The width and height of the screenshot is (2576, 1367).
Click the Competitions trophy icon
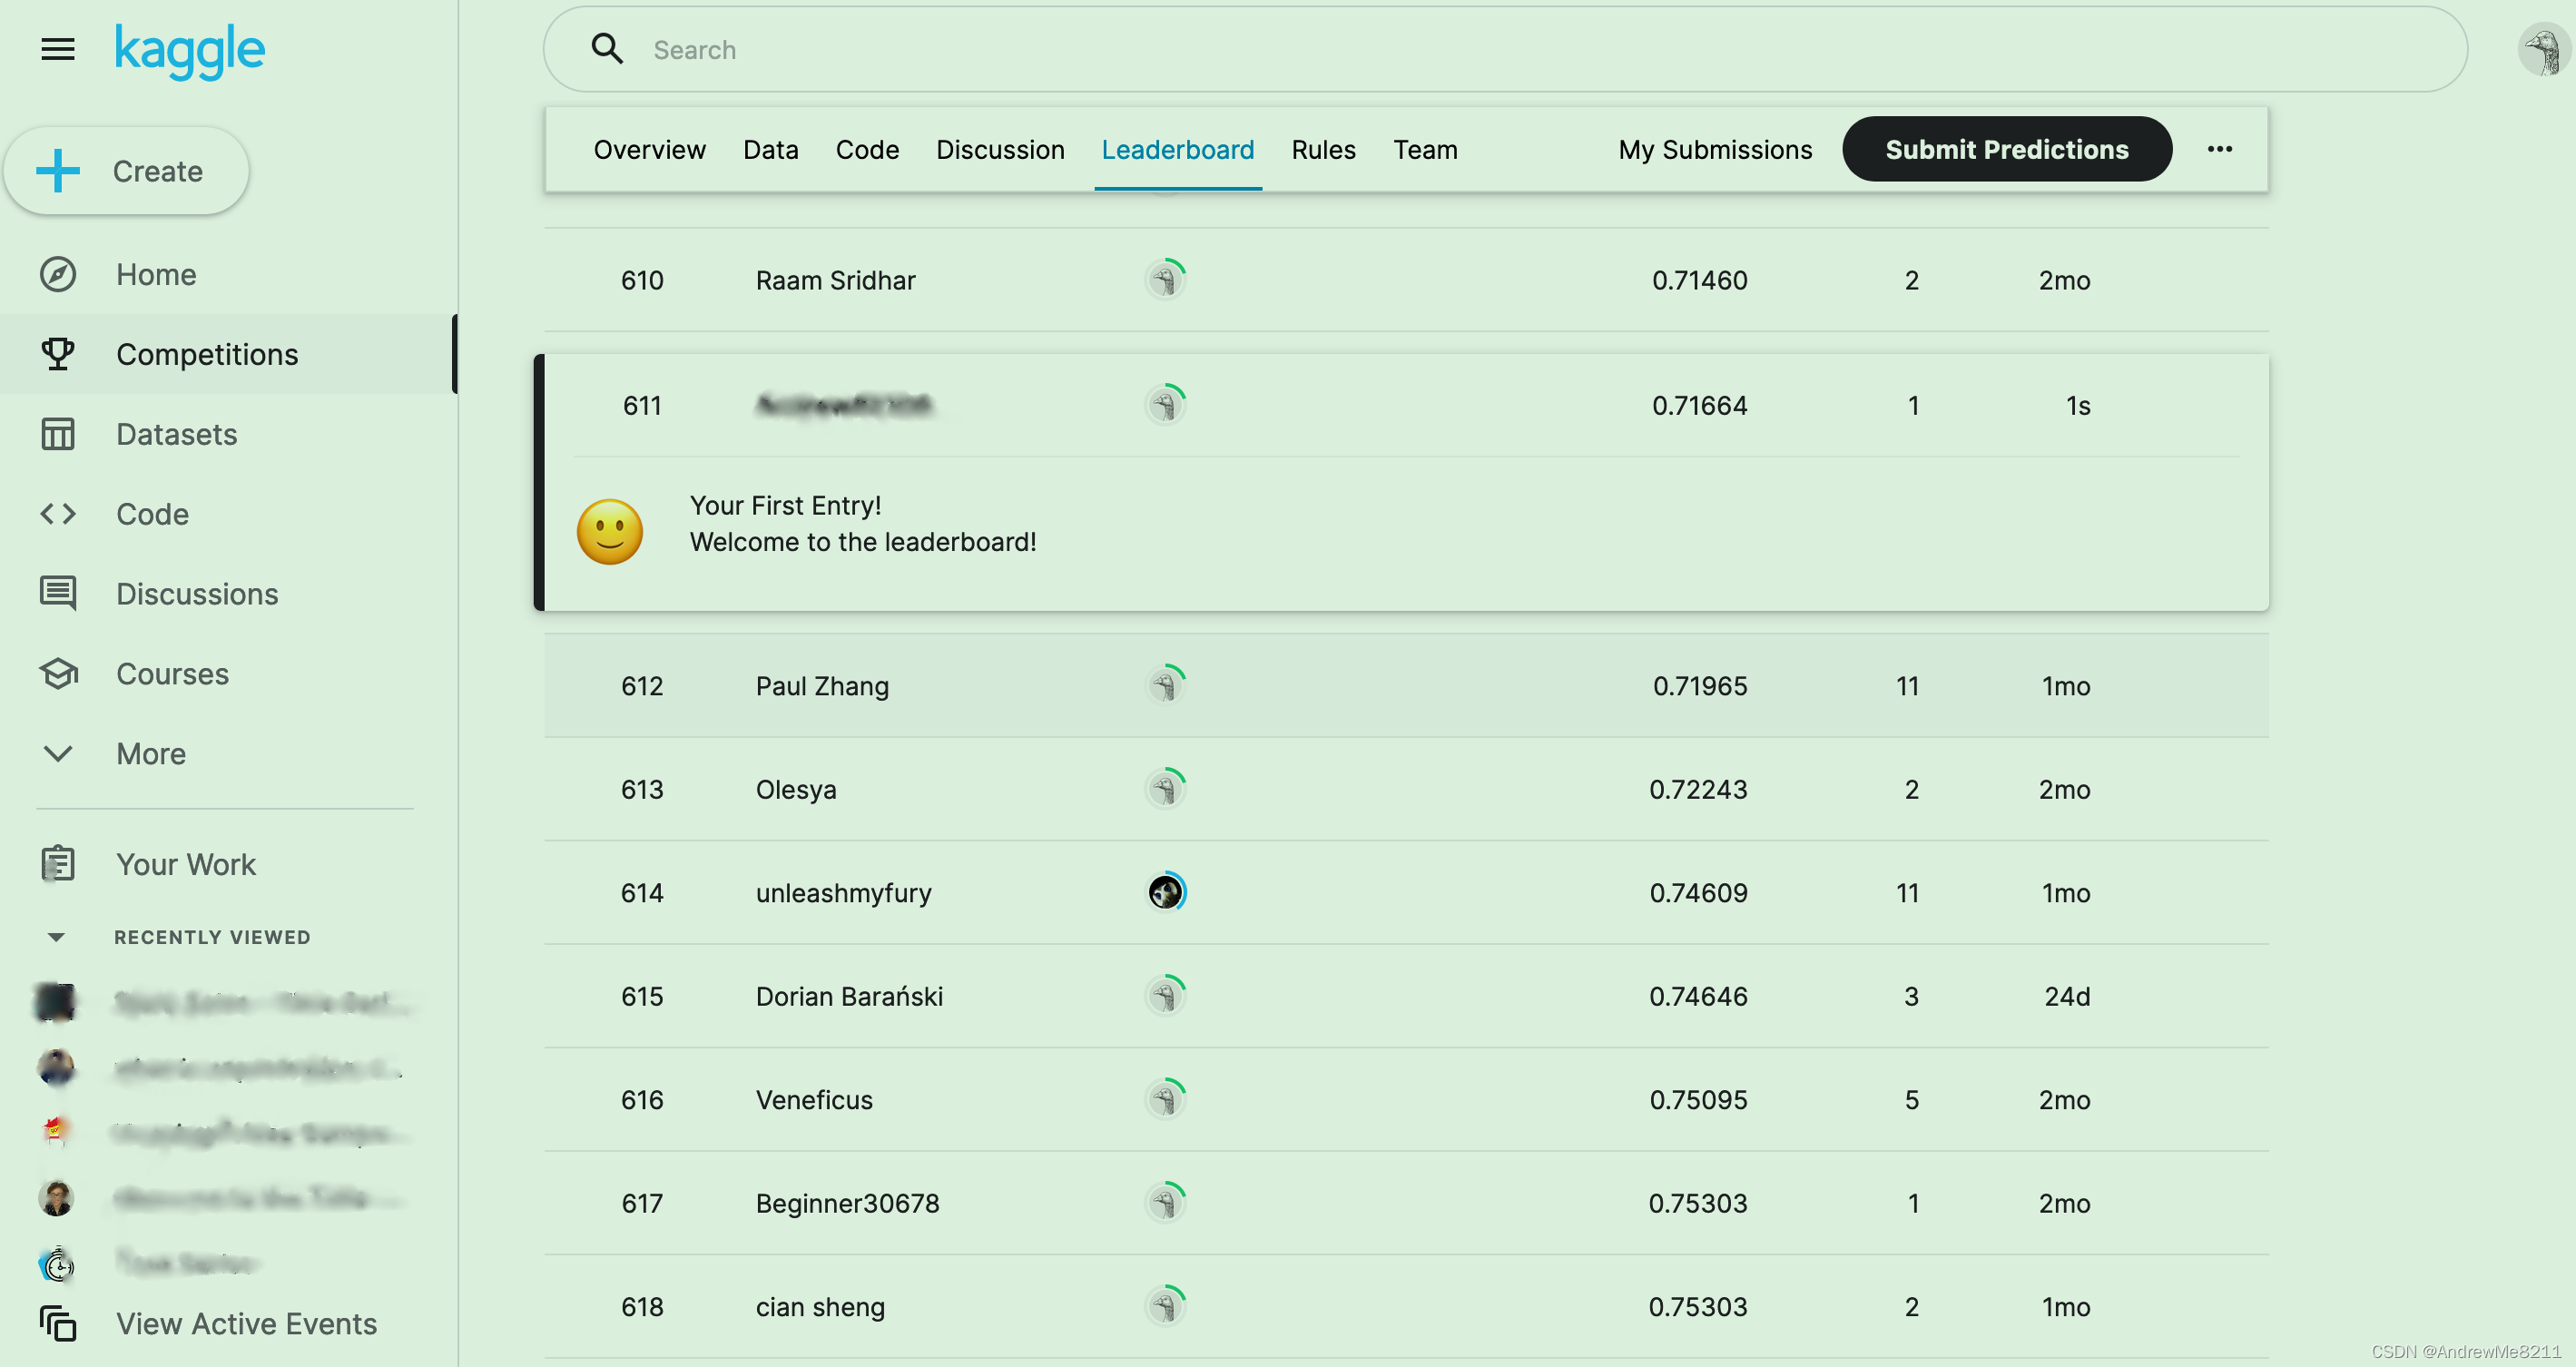click(58, 354)
